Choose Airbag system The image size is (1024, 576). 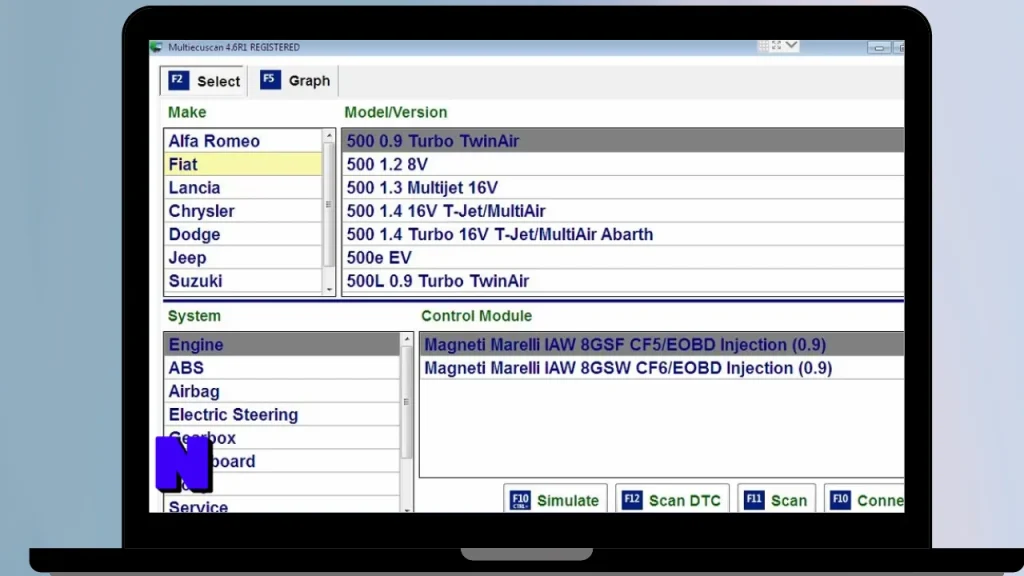pyautogui.click(x=282, y=392)
